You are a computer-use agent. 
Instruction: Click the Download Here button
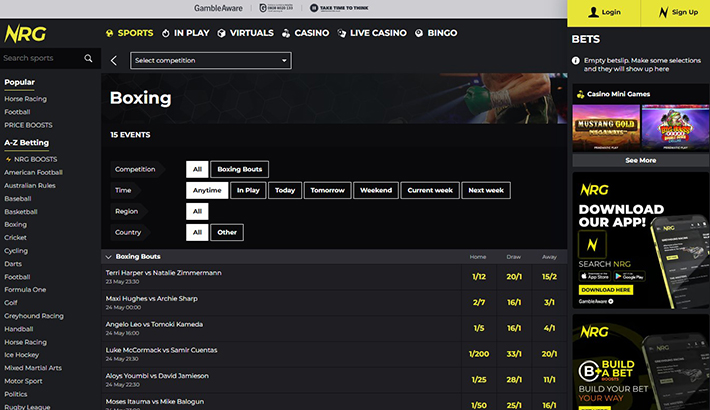[x=605, y=290]
